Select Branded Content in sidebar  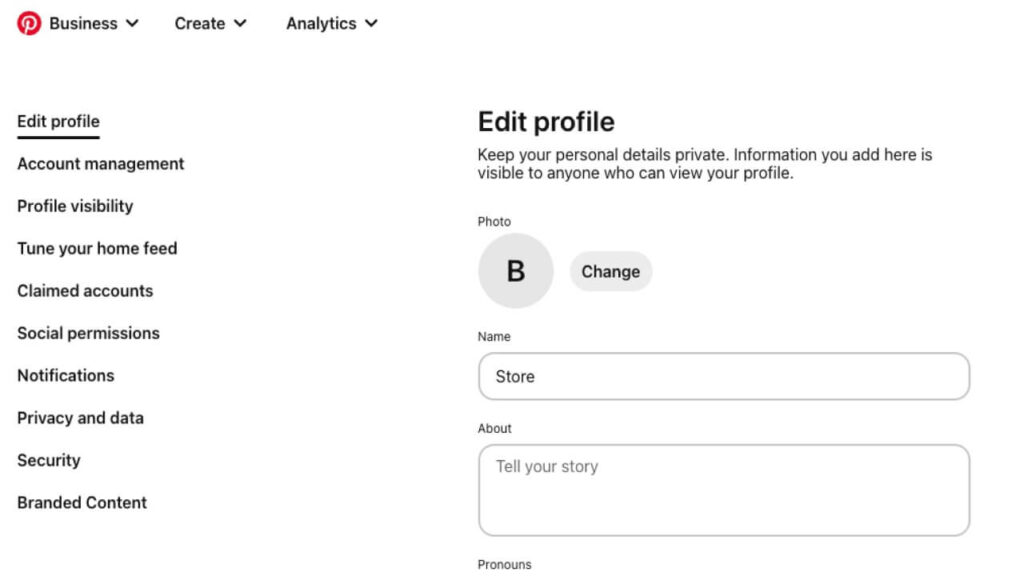click(x=82, y=503)
